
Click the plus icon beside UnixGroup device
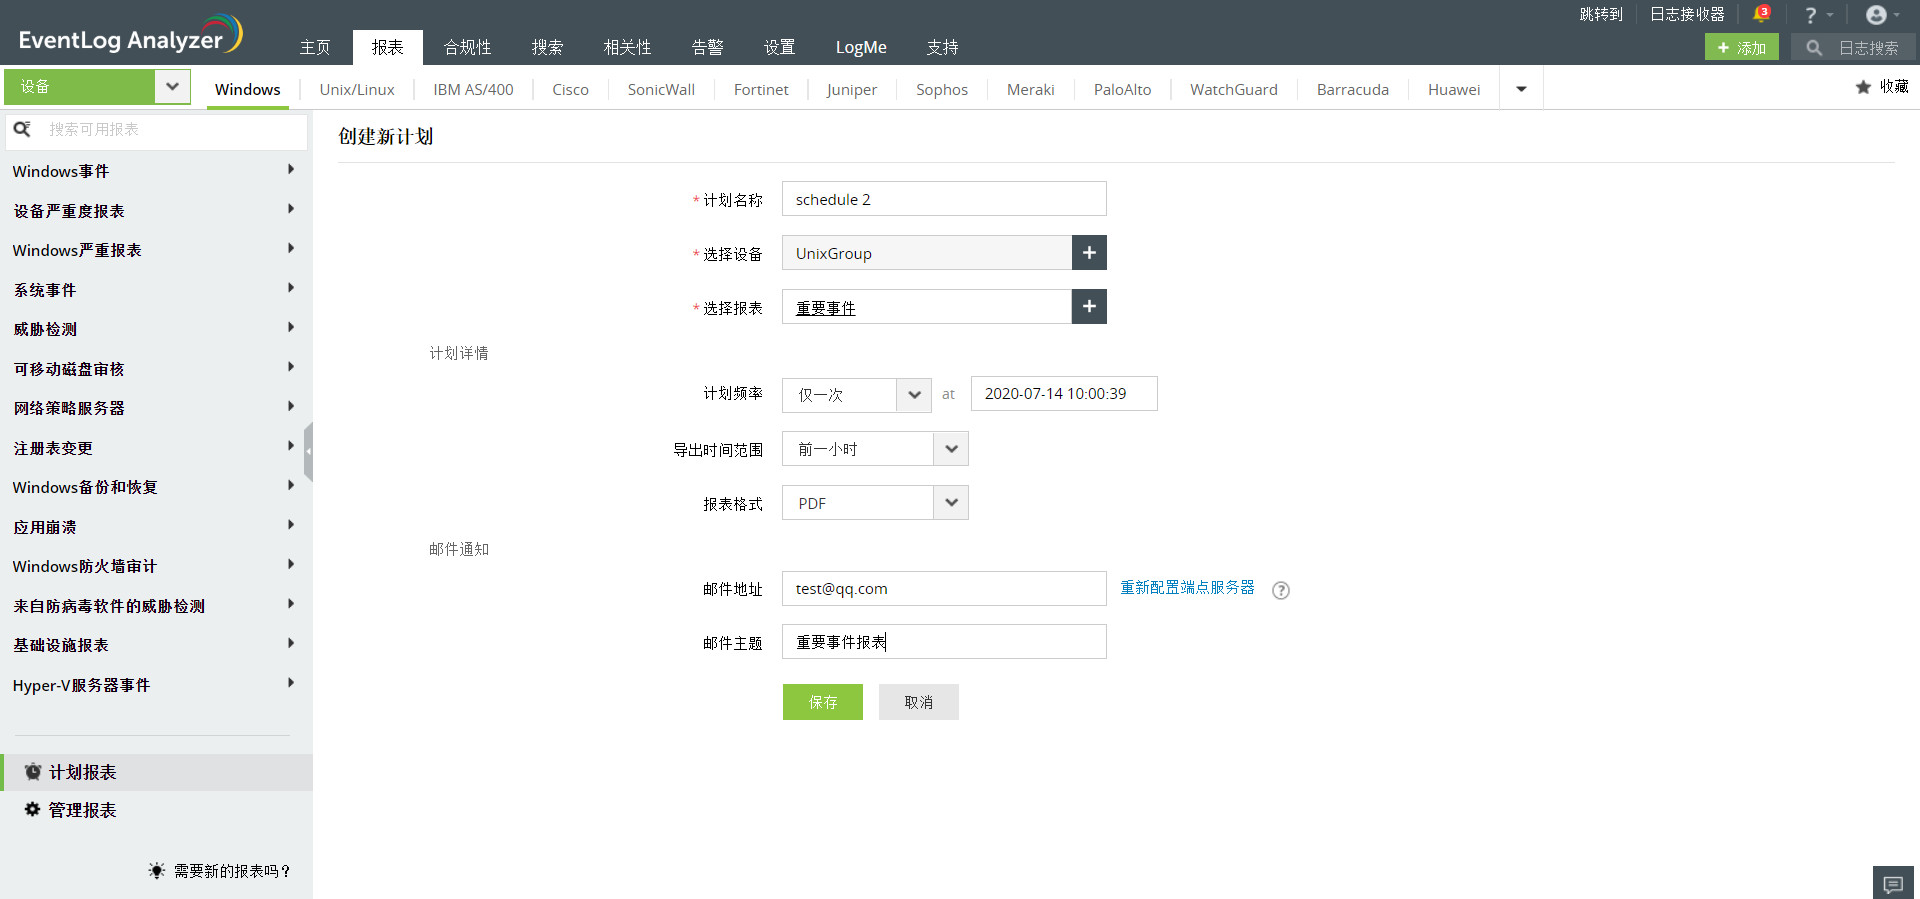click(1089, 253)
